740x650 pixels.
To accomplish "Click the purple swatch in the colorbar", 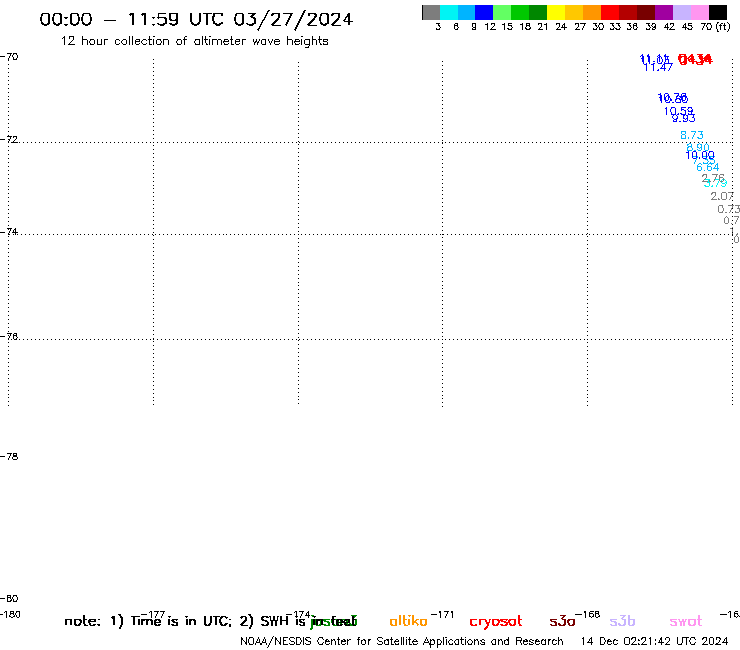I will (664, 12).
